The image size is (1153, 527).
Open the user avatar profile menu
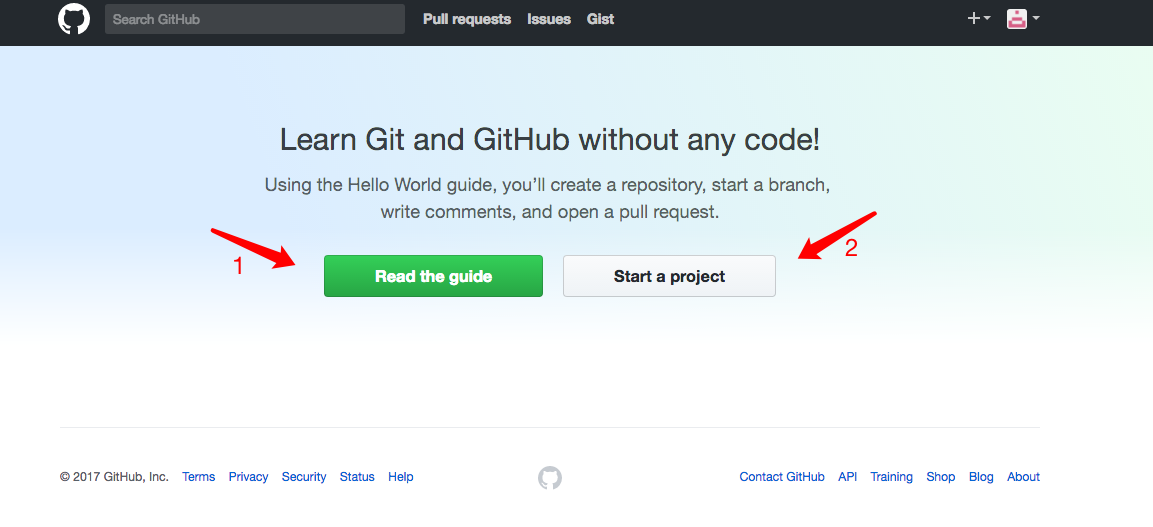(x=1023, y=19)
